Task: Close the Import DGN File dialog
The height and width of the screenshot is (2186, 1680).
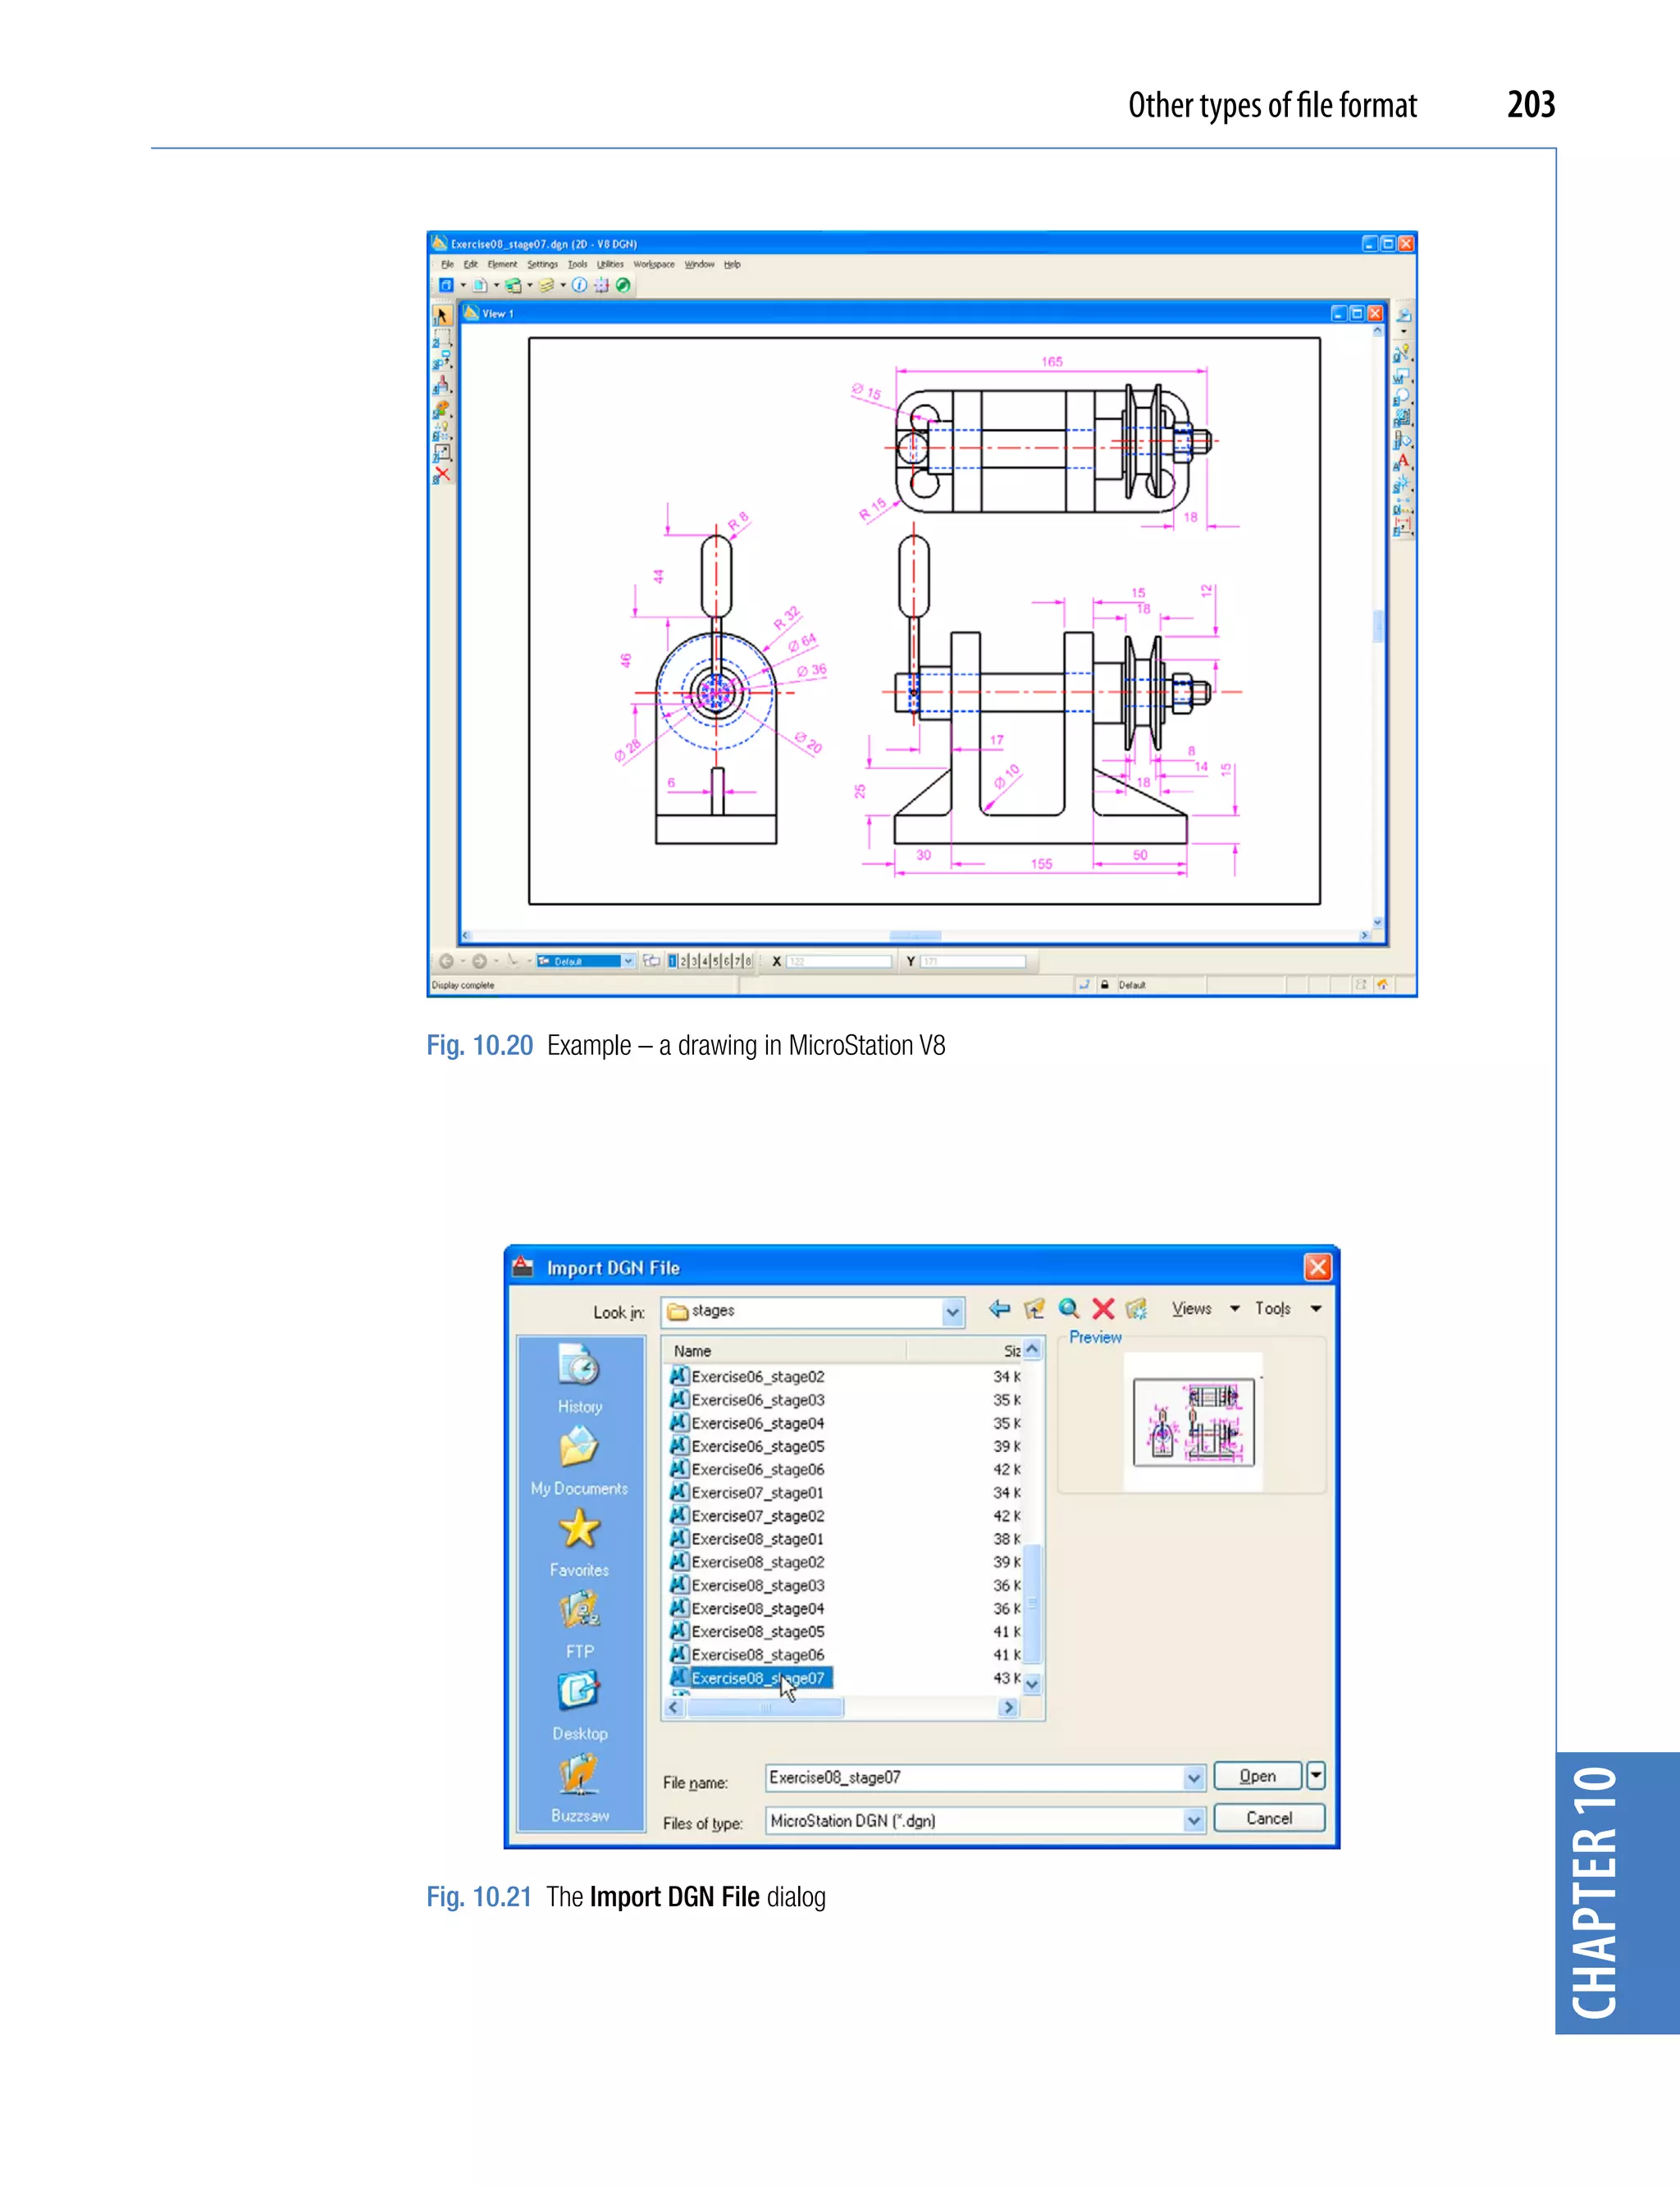Action: coord(1317,1268)
